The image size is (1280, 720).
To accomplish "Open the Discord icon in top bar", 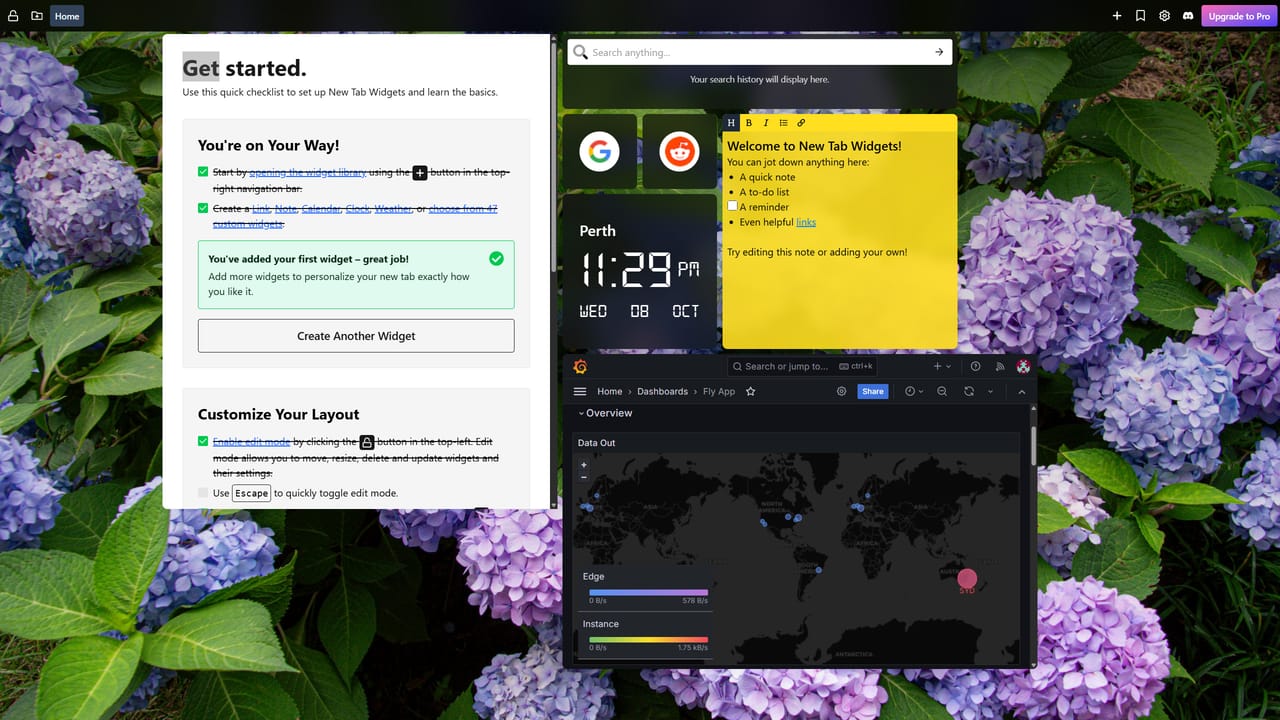I will pos(1188,16).
